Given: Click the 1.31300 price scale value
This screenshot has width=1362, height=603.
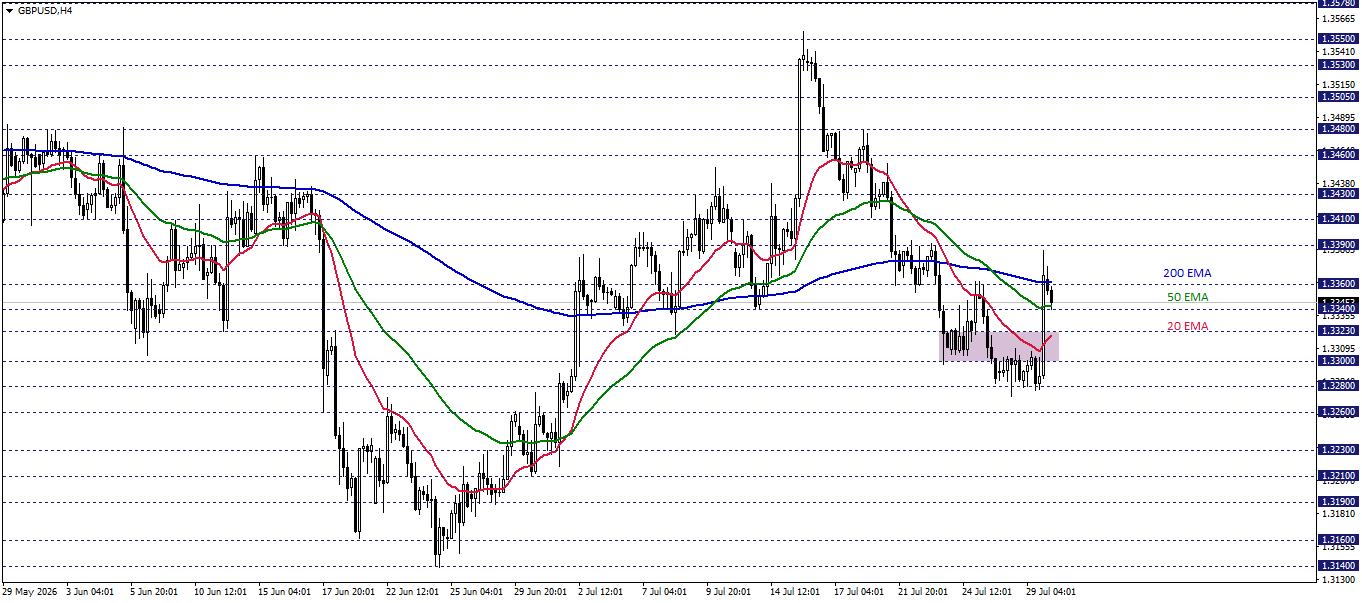Looking at the screenshot, I should (x=1338, y=579).
